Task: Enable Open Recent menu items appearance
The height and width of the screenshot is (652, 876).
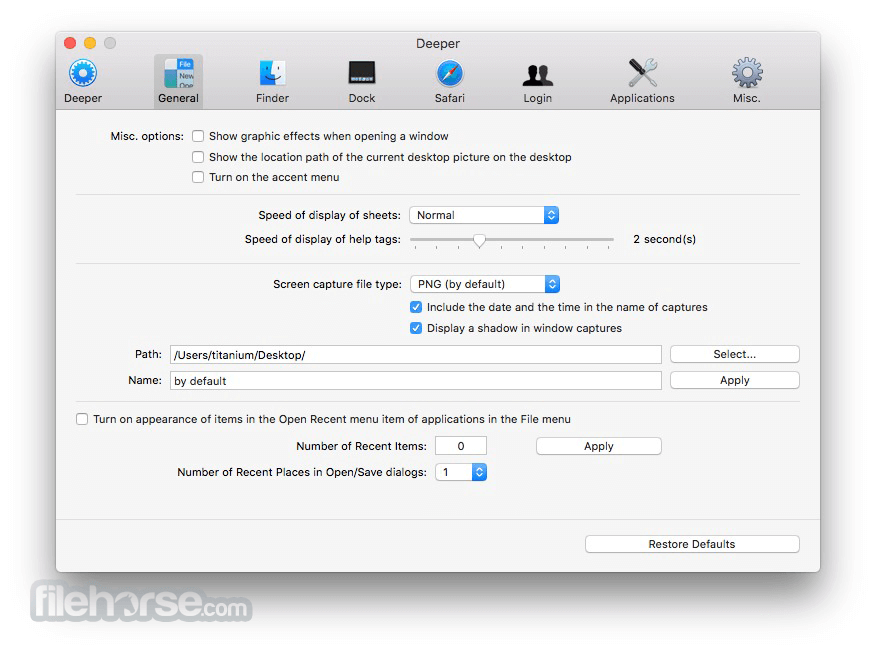Action: coord(82,419)
